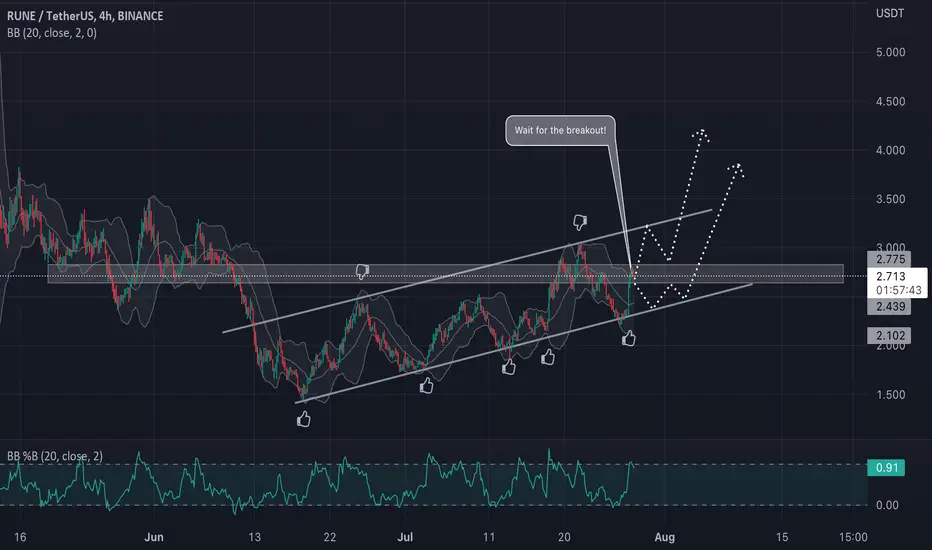Click the 4.500 level on the price scale
932x550 pixels.
point(890,102)
